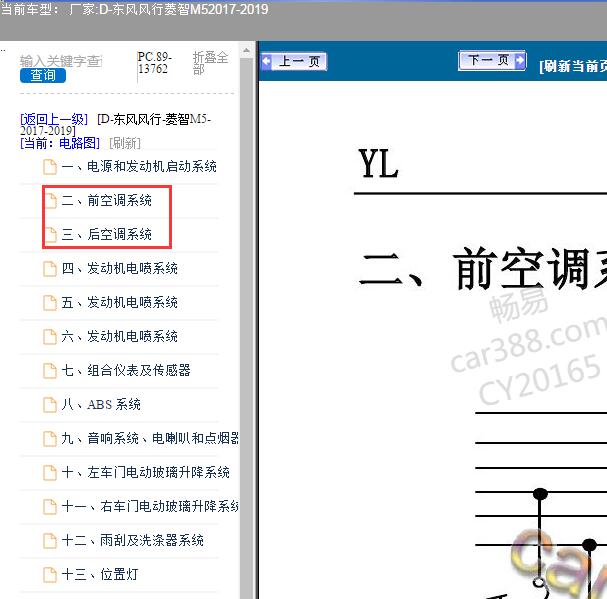Image resolution: width=607 pixels, height=599 pixels.
Task: Open 九、音响系统、电喇叭和点烟器 entry
Action: (150, 438)
